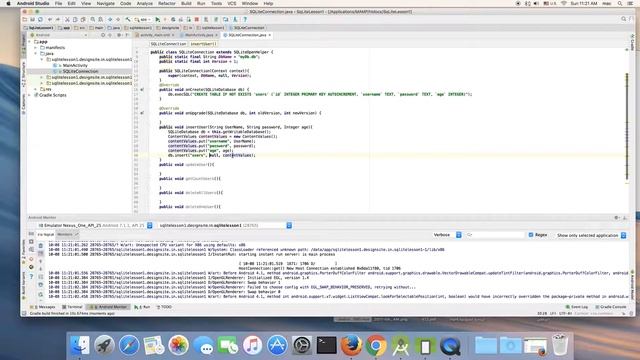
Task: Click the red Stop button in toolbar
Action: click(x=197, y=19)
